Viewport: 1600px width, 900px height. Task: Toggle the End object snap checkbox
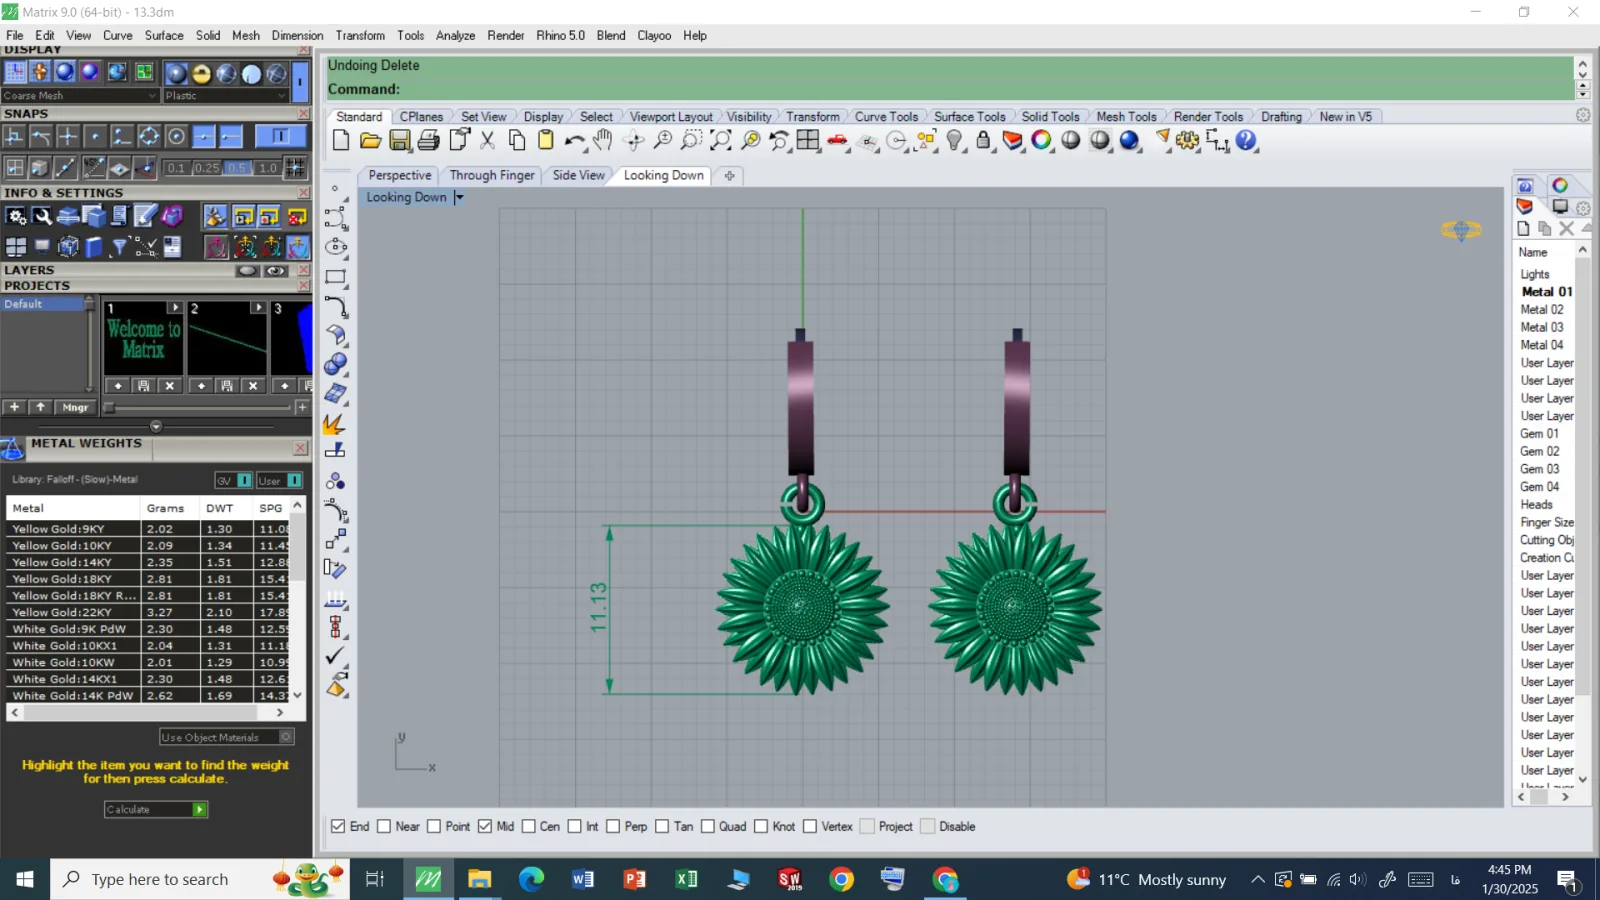point(338,826)
